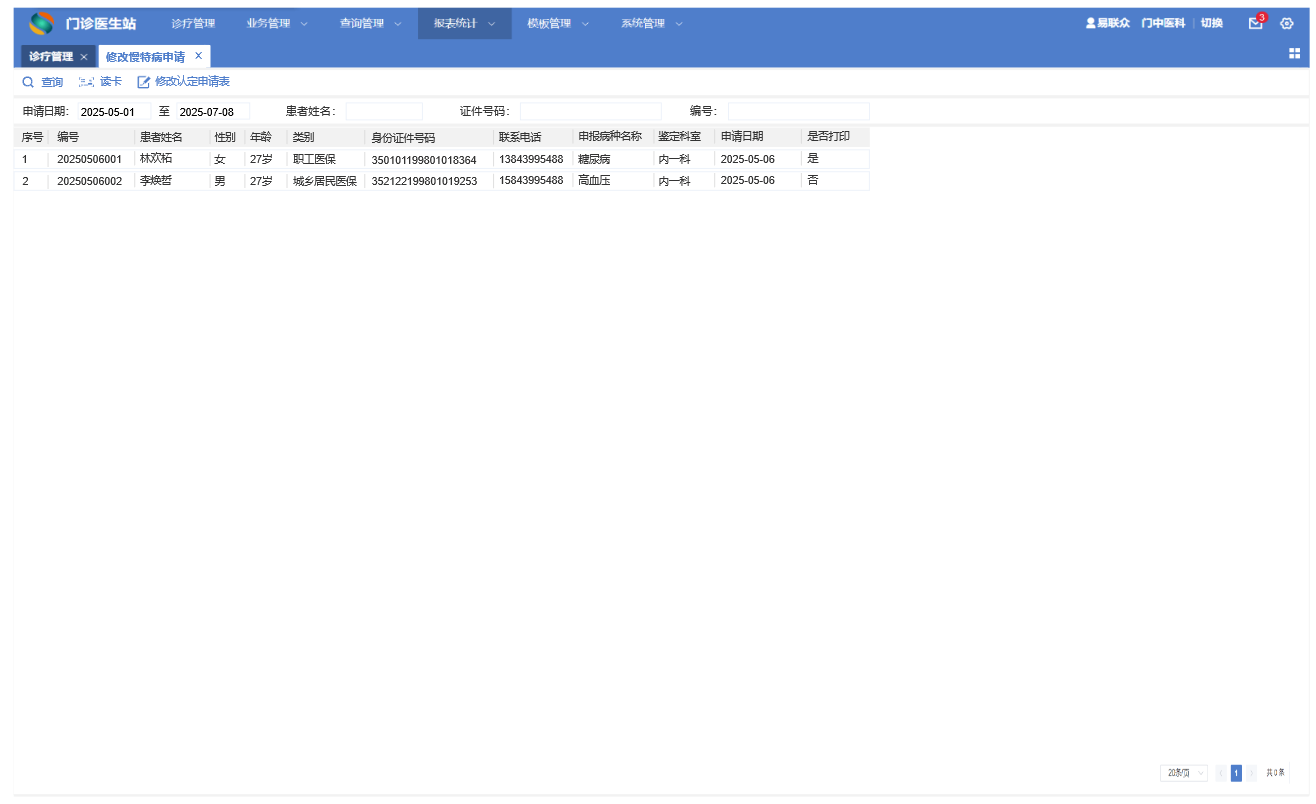The image size is (1316, 804).
Task: Open the messages envelope icon
Action: coord(1256,23)
